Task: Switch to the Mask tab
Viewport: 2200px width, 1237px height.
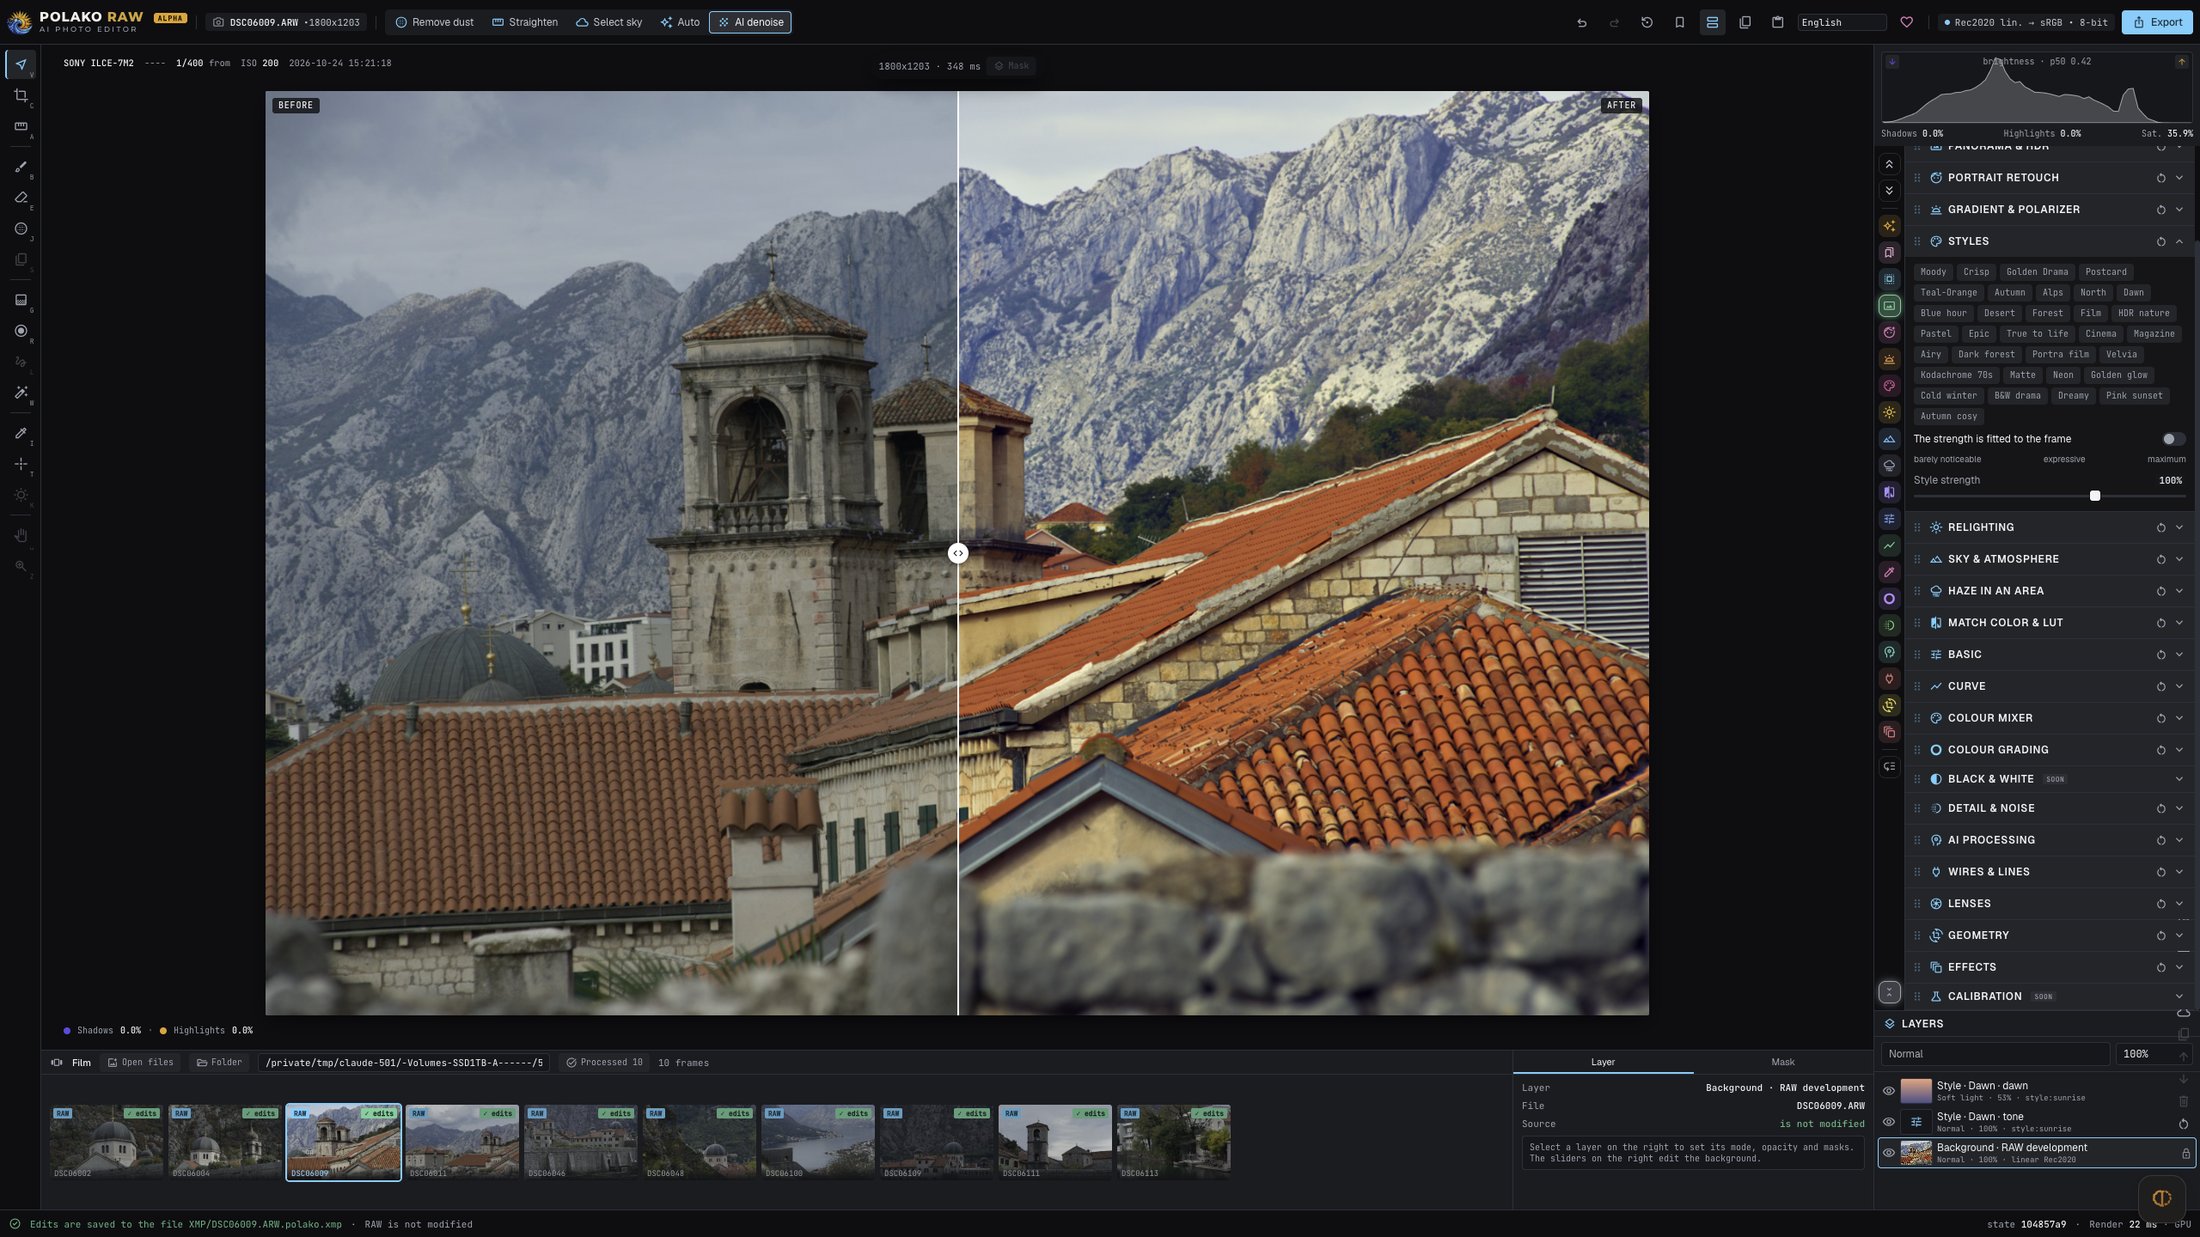Action: point(1782,1062)
